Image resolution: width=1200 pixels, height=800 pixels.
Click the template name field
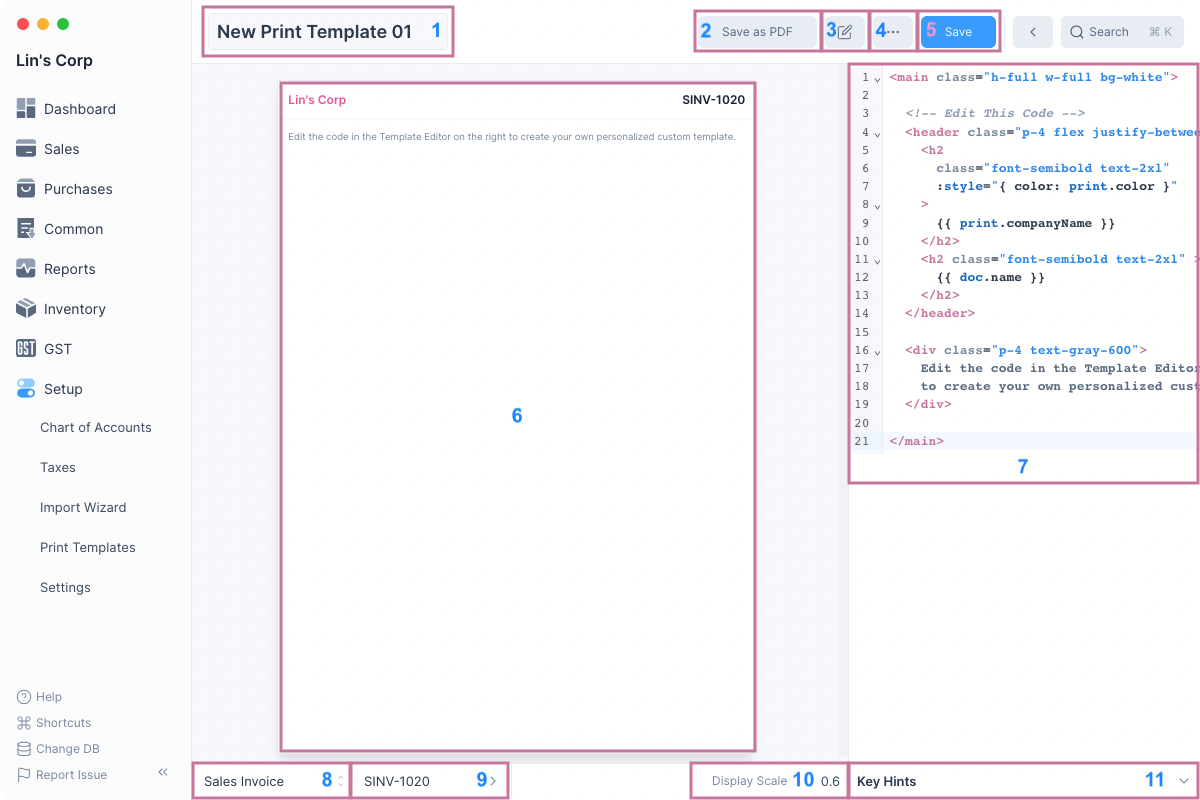coord(314,32)
